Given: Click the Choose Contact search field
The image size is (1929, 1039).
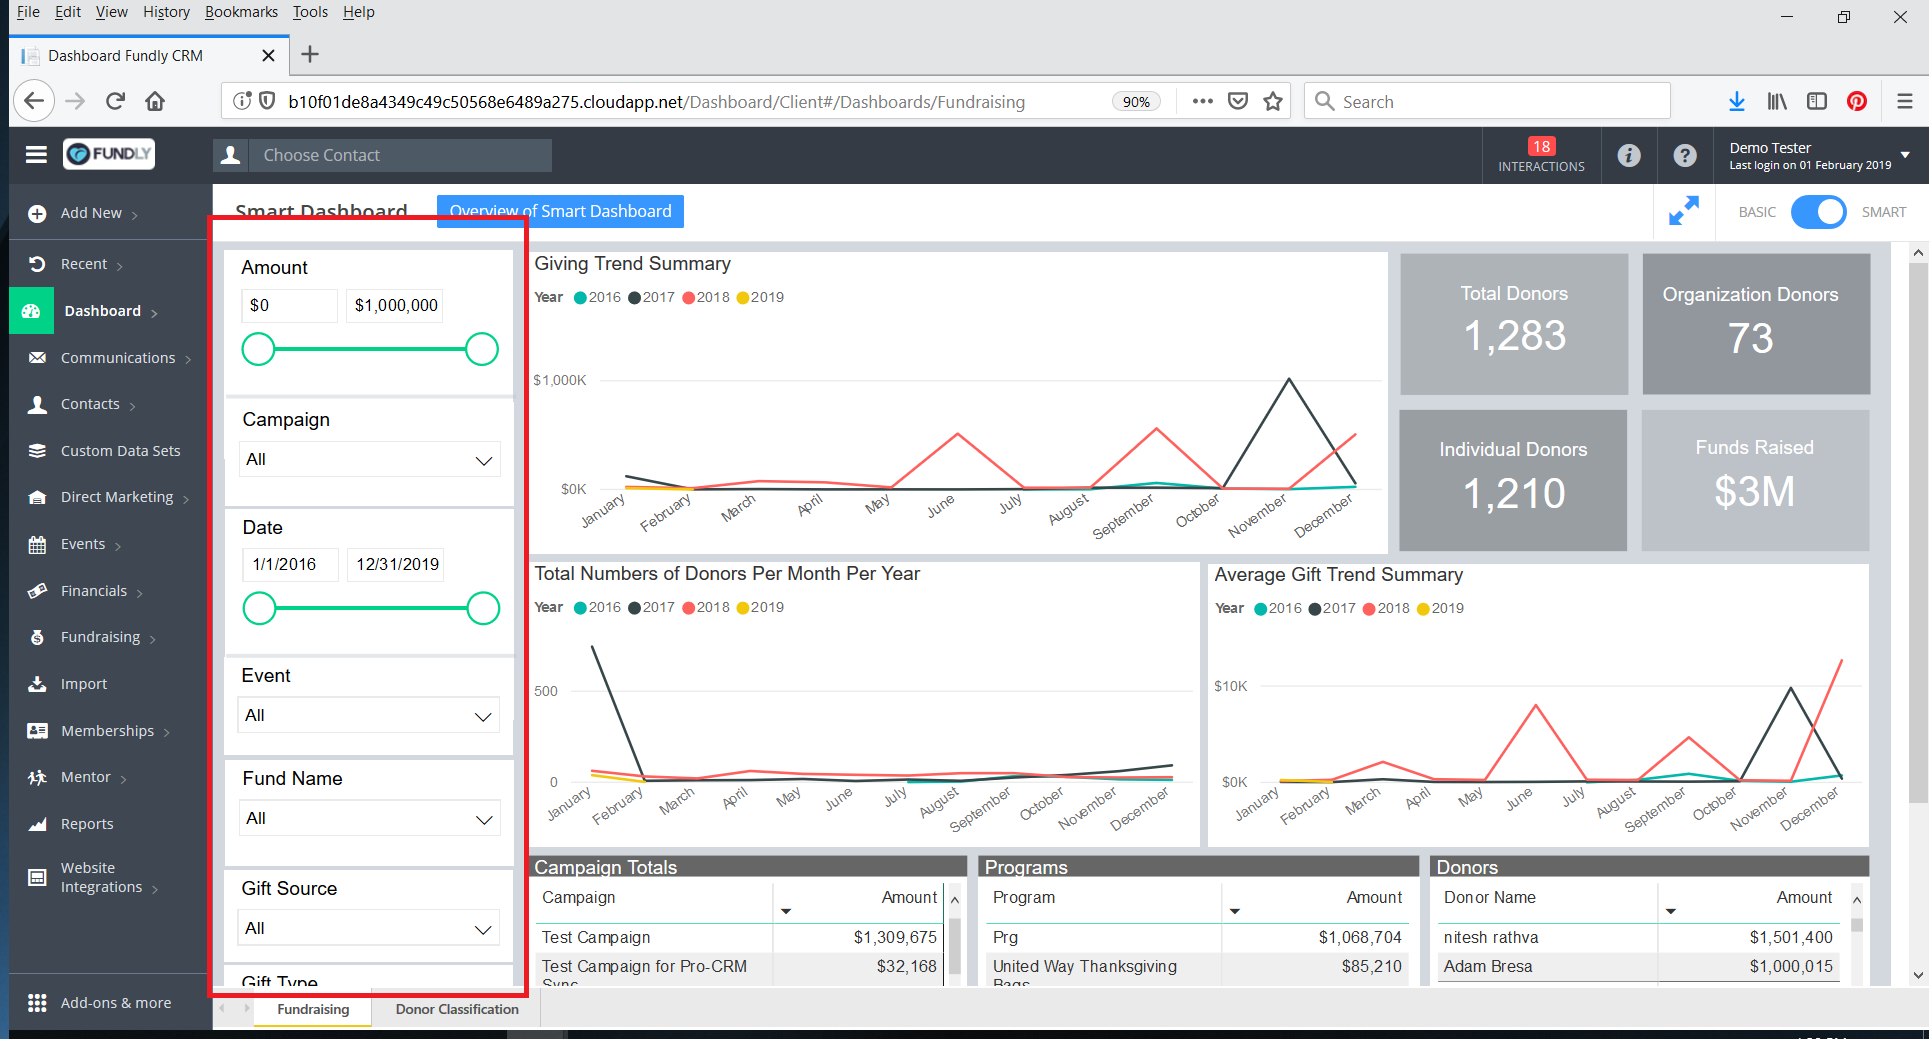Looking at the screenshot, I should point(400,155).
